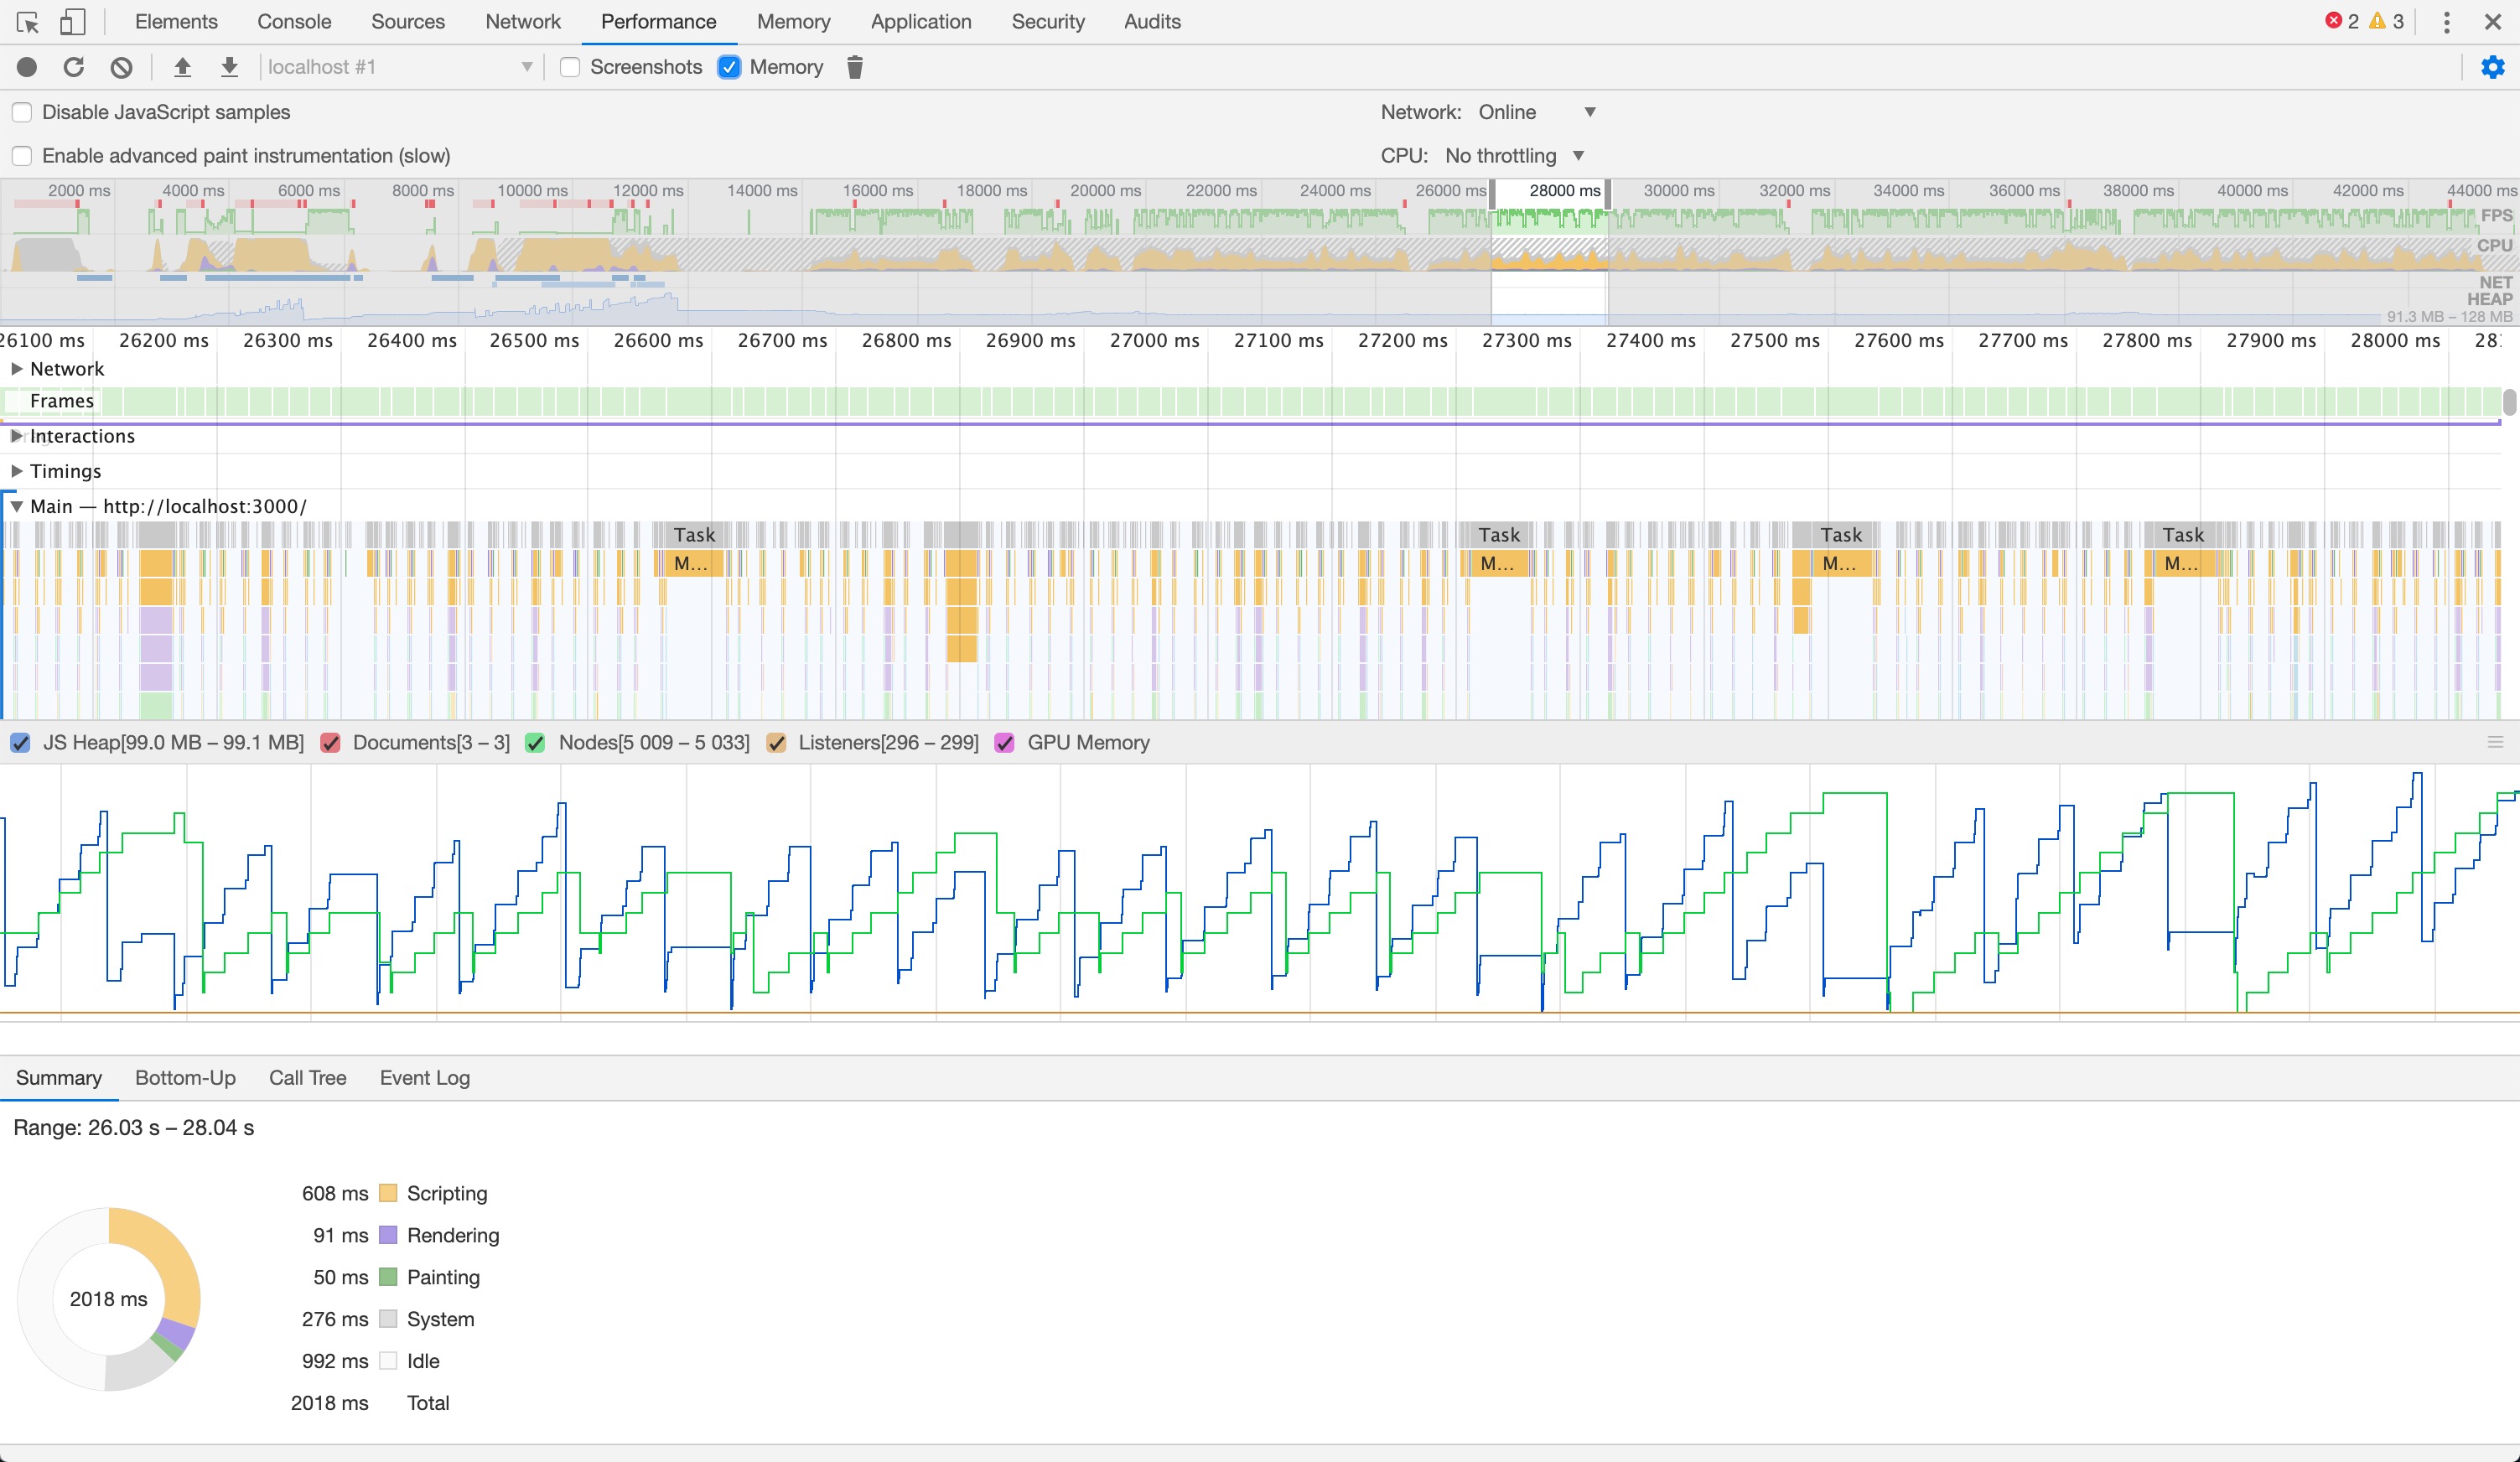Image resolution: width=2520 pixels, height=1462 pixels.
Task: Open the Memory panel
Action: pyautogui.click(x=793, y=21)
